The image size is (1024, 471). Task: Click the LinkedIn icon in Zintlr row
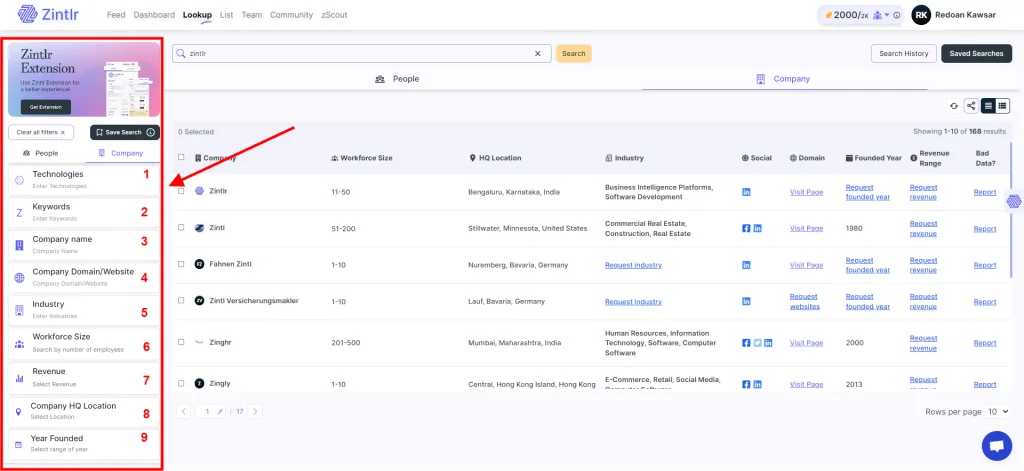(x=746, y=191)
